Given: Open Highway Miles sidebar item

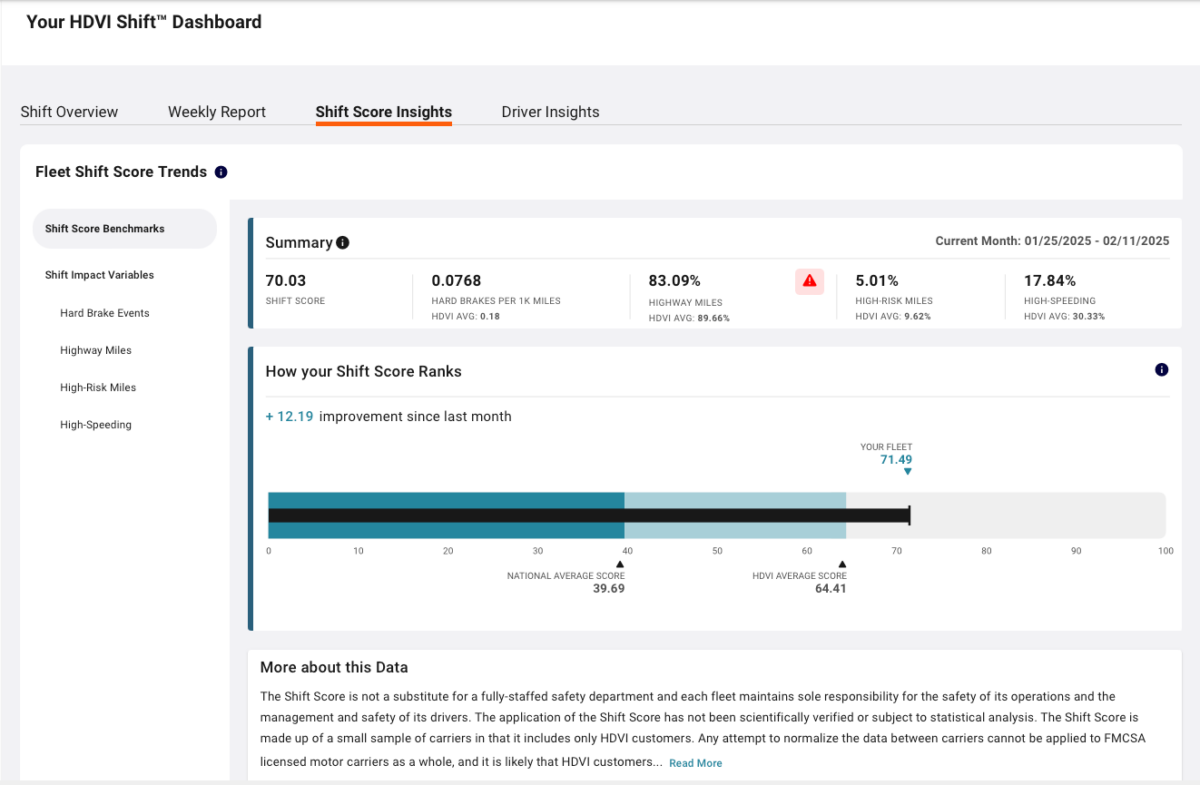Looking at the screenshot, I should 95,350.
